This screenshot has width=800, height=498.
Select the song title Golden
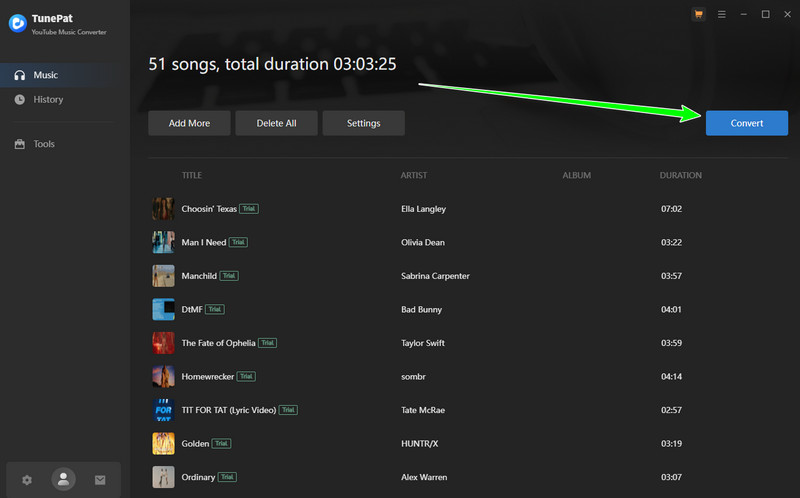(x=195, y=444)
